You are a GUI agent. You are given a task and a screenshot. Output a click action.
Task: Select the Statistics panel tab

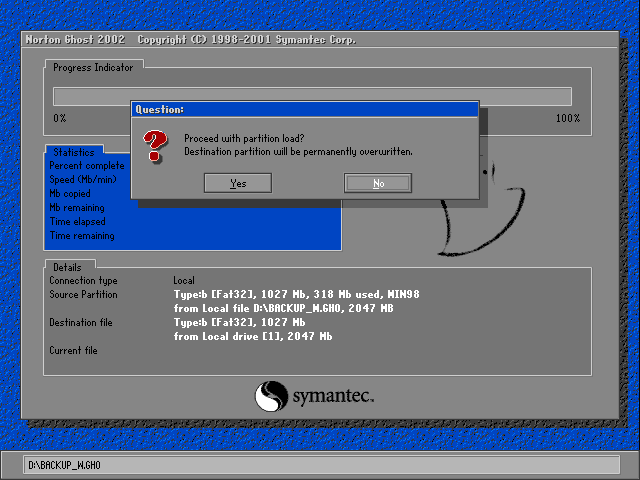[x=74, y=152]
